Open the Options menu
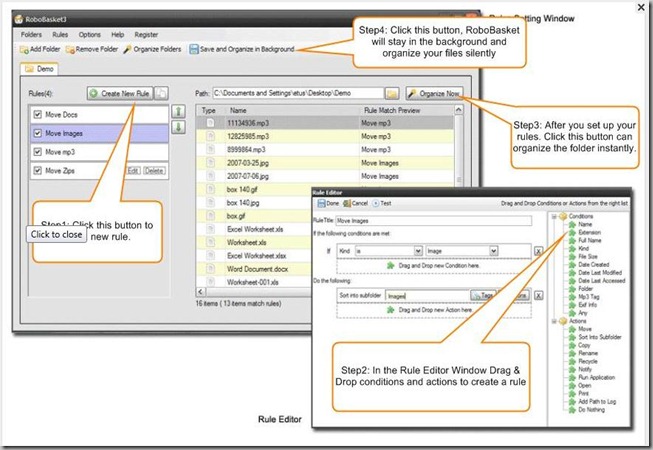This screenshot has width=653, height=450. [x=90, y=35]
